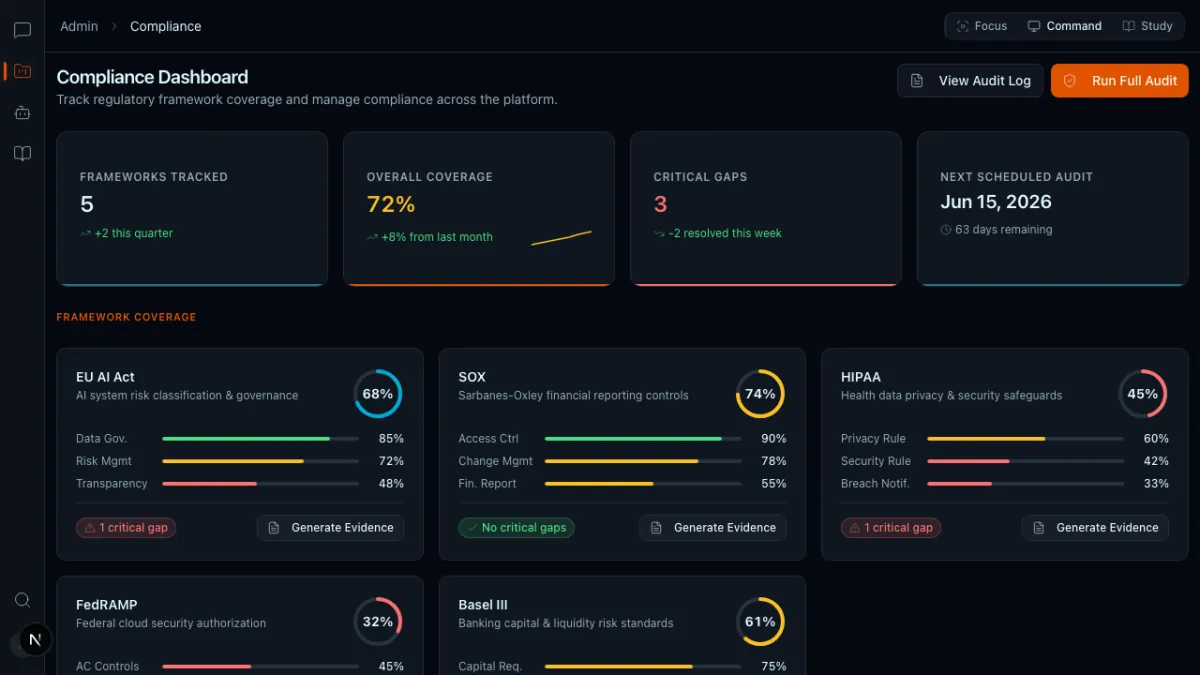The image size is (1200, 675).
Task: Go to Admin breadcrumb
Action: click(79, 27)
